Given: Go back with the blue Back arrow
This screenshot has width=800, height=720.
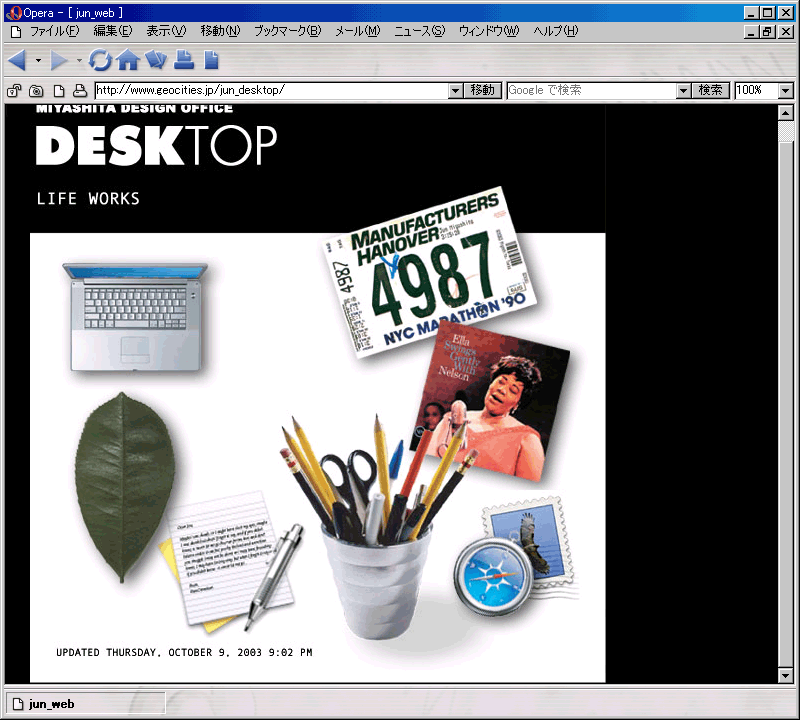Looking at the screenshot, I should coord(17,60).
